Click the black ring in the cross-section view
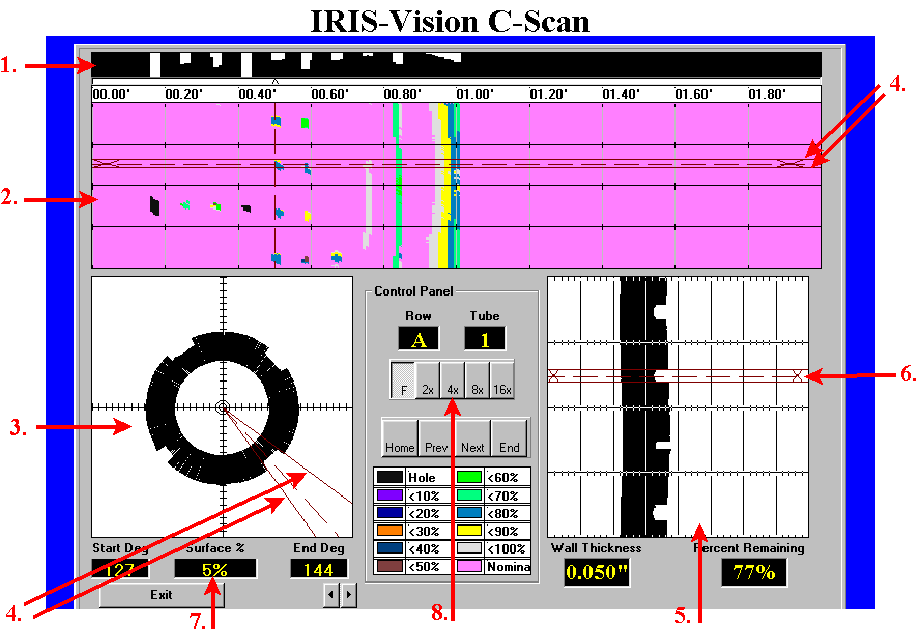920x635 pixels. tap(158, 408)
